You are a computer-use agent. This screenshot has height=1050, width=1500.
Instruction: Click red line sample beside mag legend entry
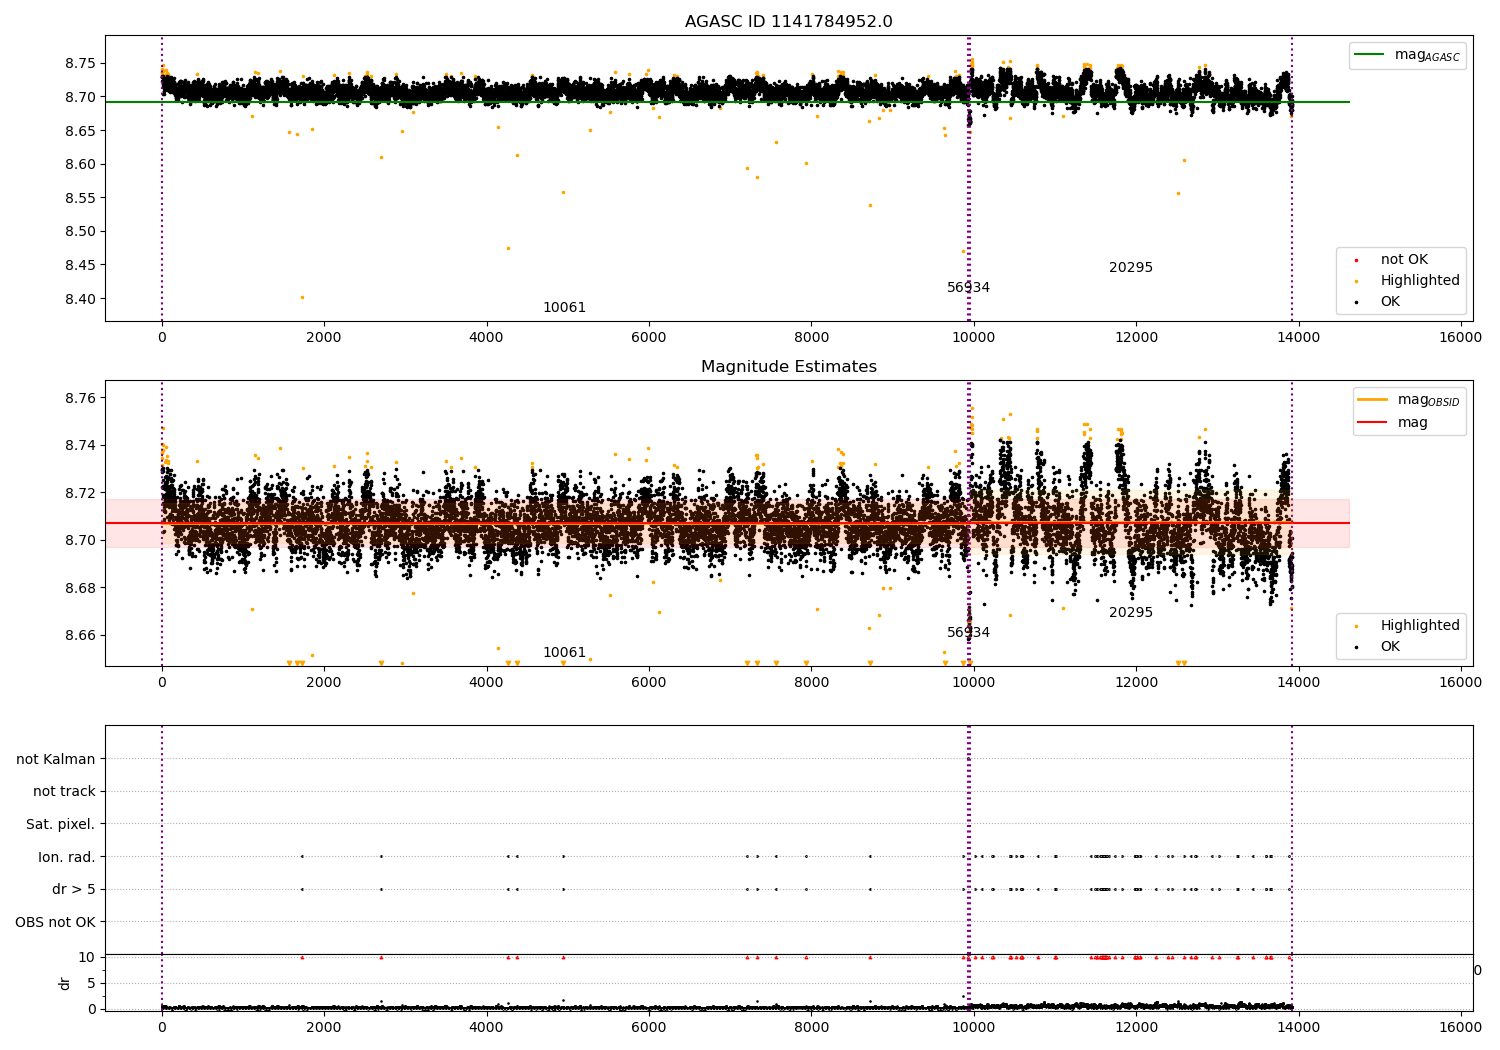1373,423
